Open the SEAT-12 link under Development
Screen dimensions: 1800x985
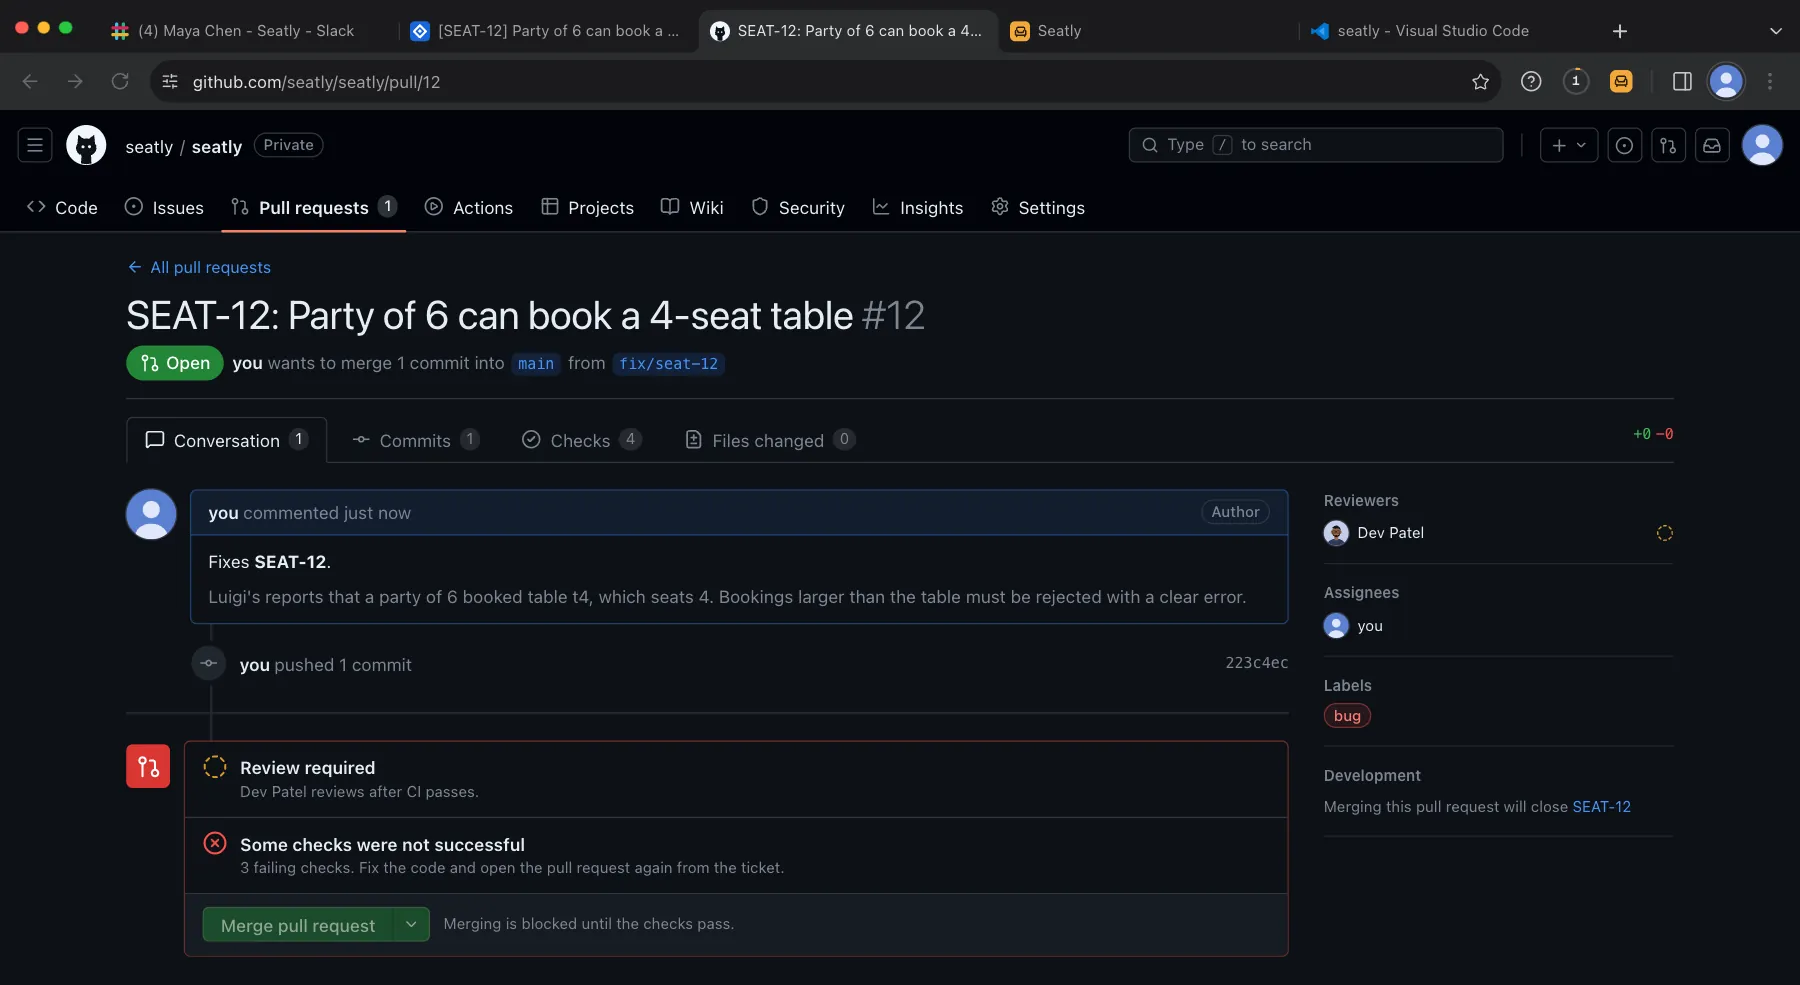(1601, 807)
